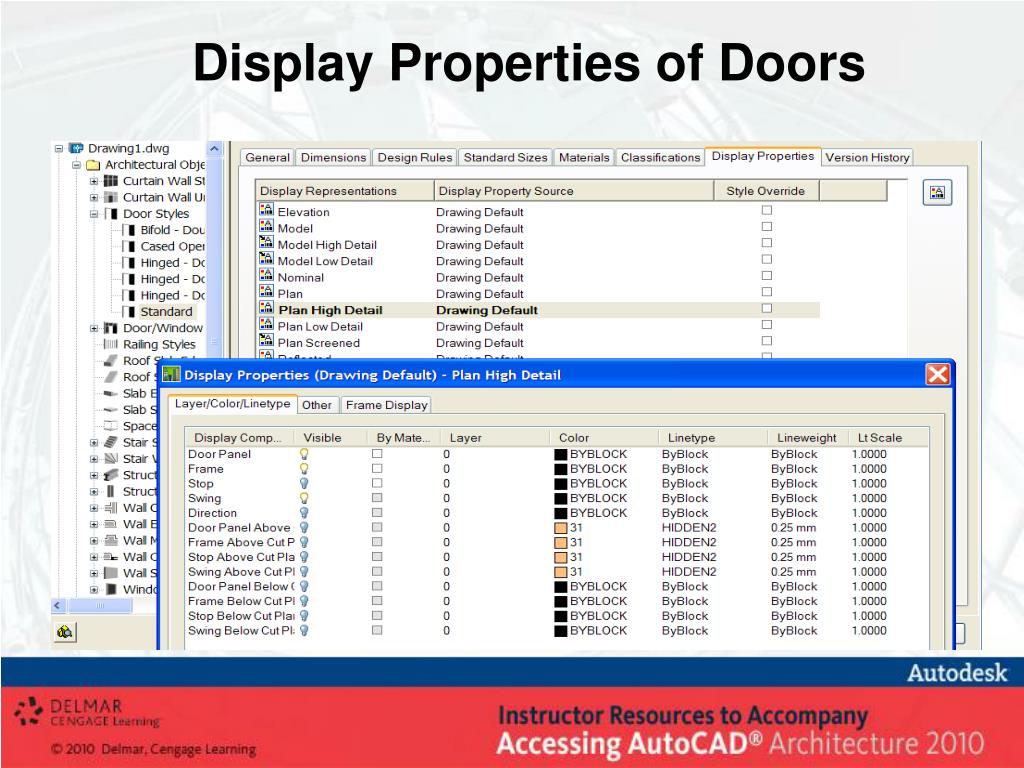Check Style Override for Plan Screened
The height and width of the screenshot is (768, 1024).
[x=767, y=341]
